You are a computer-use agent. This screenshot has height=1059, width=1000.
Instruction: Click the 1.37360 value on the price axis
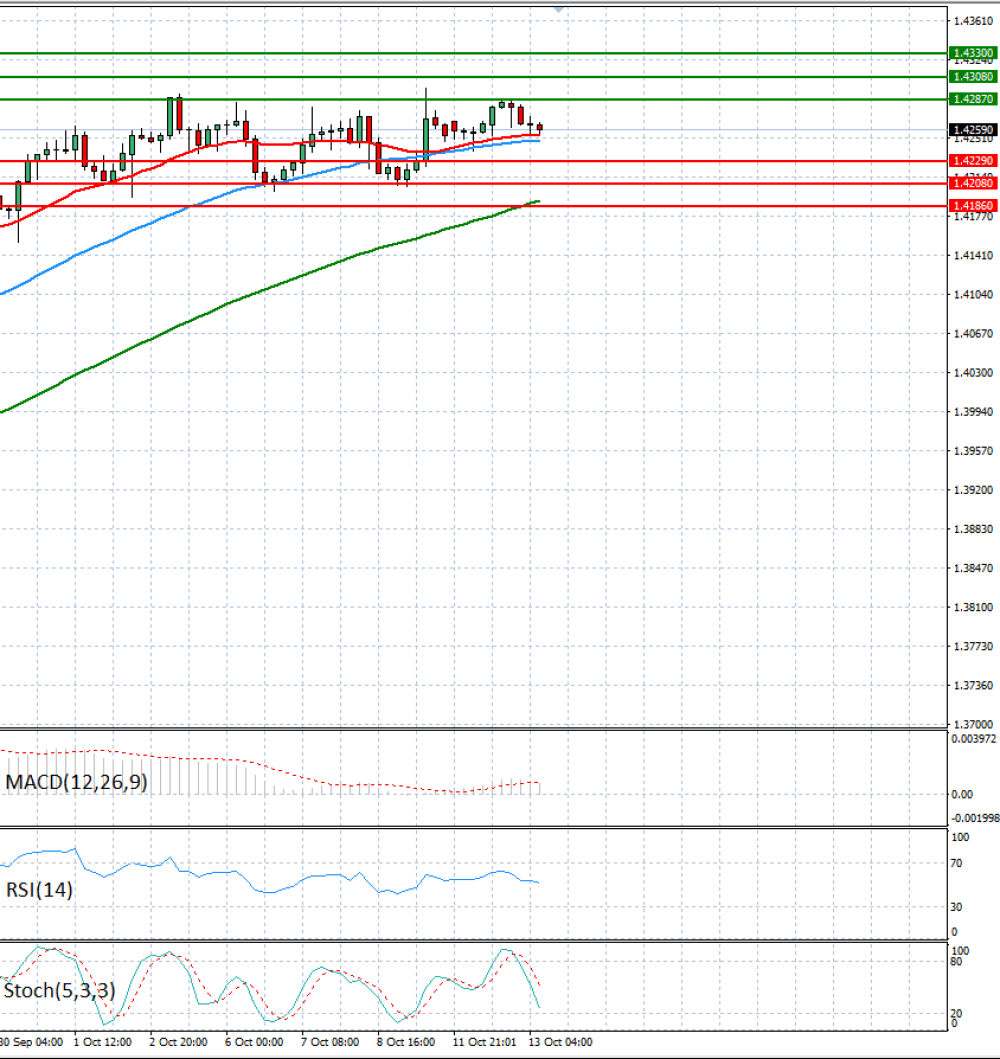(973, 686)
